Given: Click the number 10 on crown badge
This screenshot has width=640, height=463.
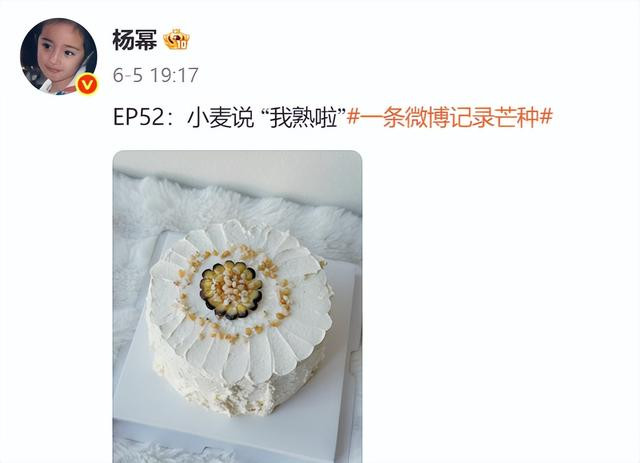Looking at the screenshot, I should coord(182,44).
